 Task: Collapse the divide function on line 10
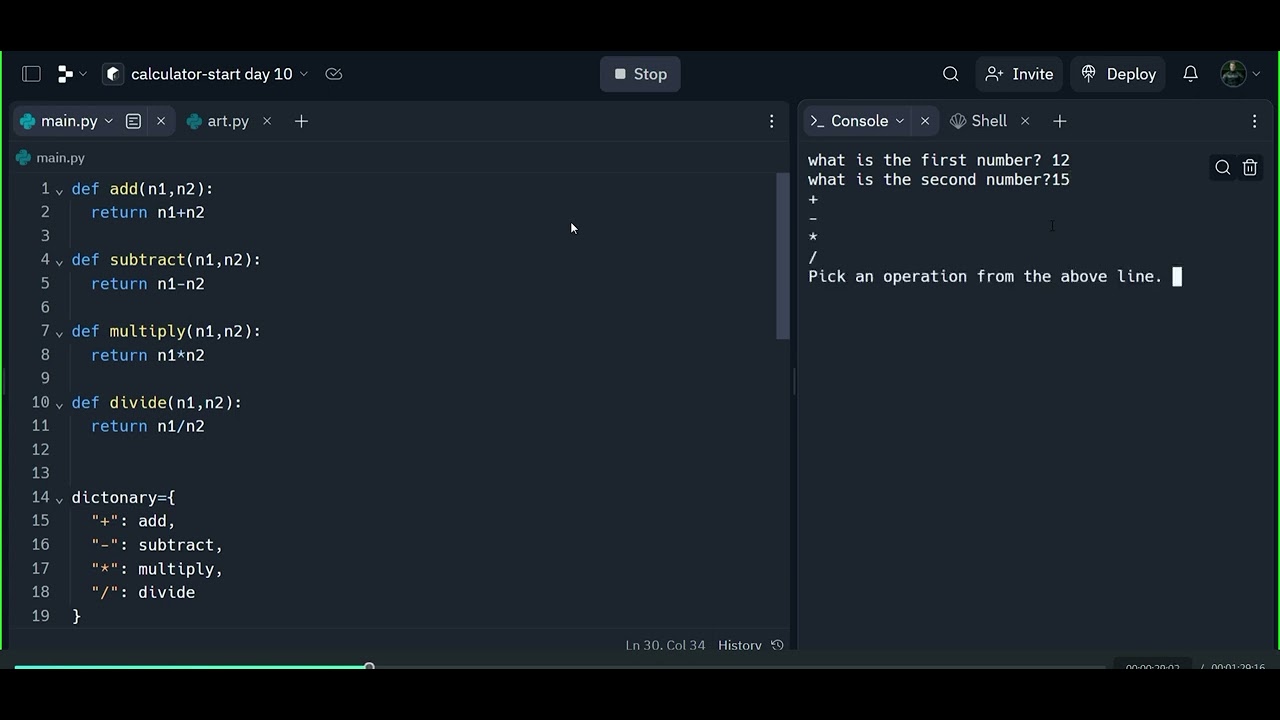[x=60, y=404]
